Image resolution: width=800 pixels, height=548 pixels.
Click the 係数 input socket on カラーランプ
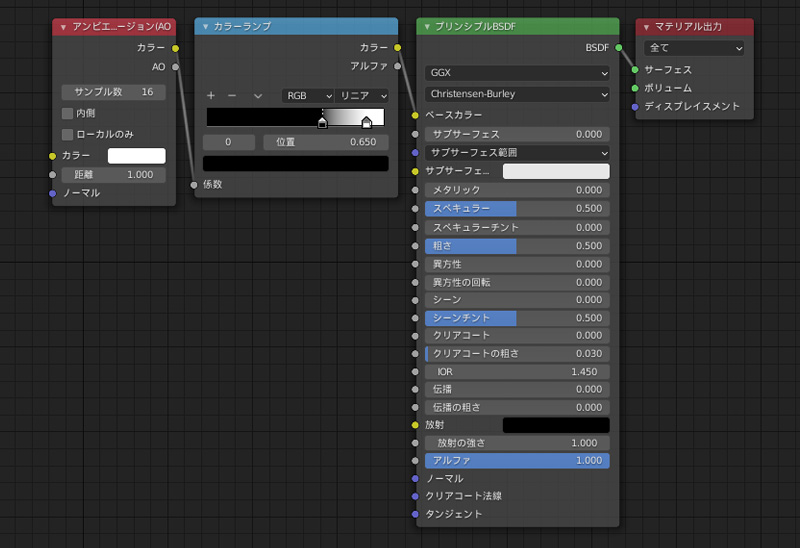pyautogui.click(x=194, y=184)
